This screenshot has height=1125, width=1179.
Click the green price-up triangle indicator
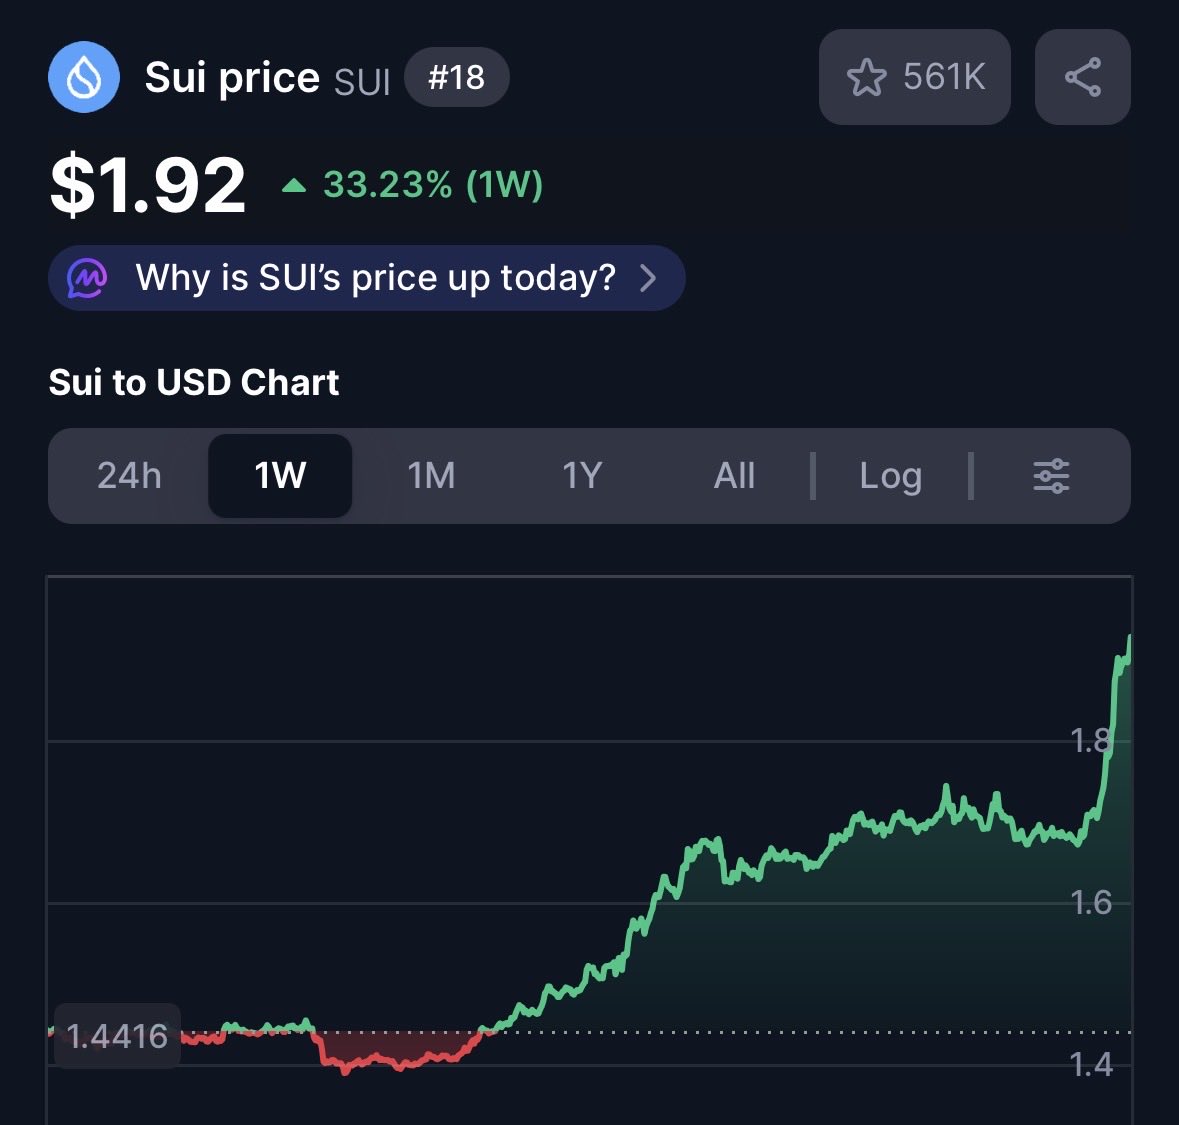[x=294, y=185]
